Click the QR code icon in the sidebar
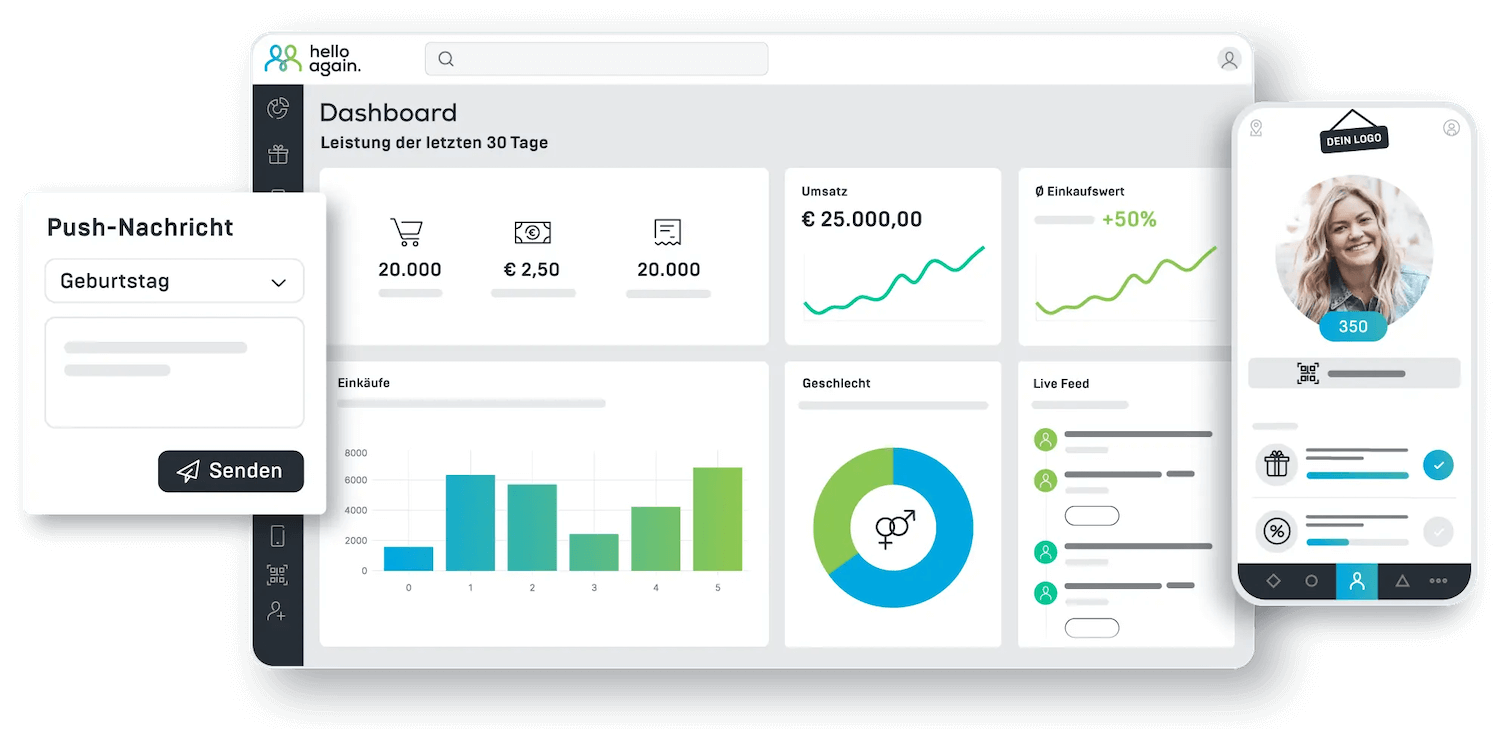Image resolution: width=1500 pixels, height=729 pixels. 278,574
